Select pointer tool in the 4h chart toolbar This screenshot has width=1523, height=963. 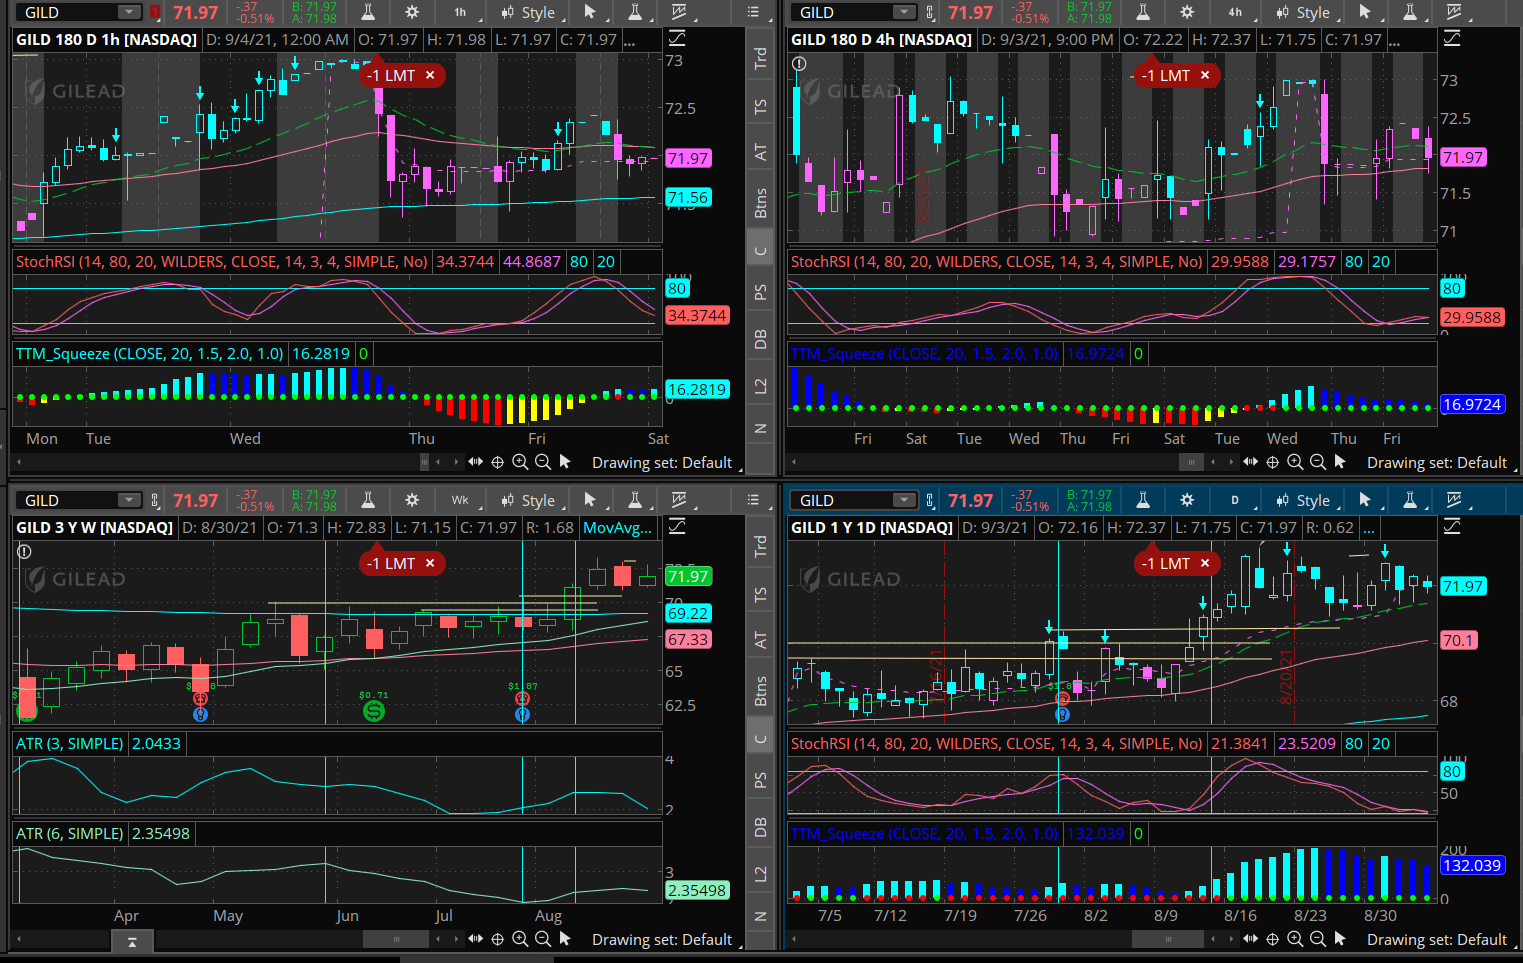1365,12
